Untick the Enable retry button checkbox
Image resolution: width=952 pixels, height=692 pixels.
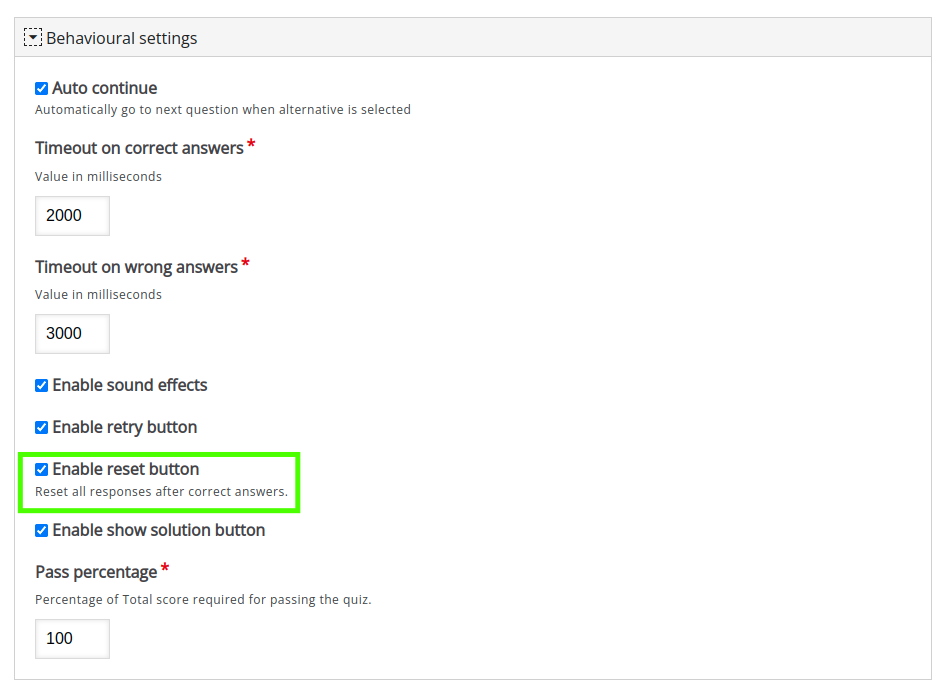[41, 427]
